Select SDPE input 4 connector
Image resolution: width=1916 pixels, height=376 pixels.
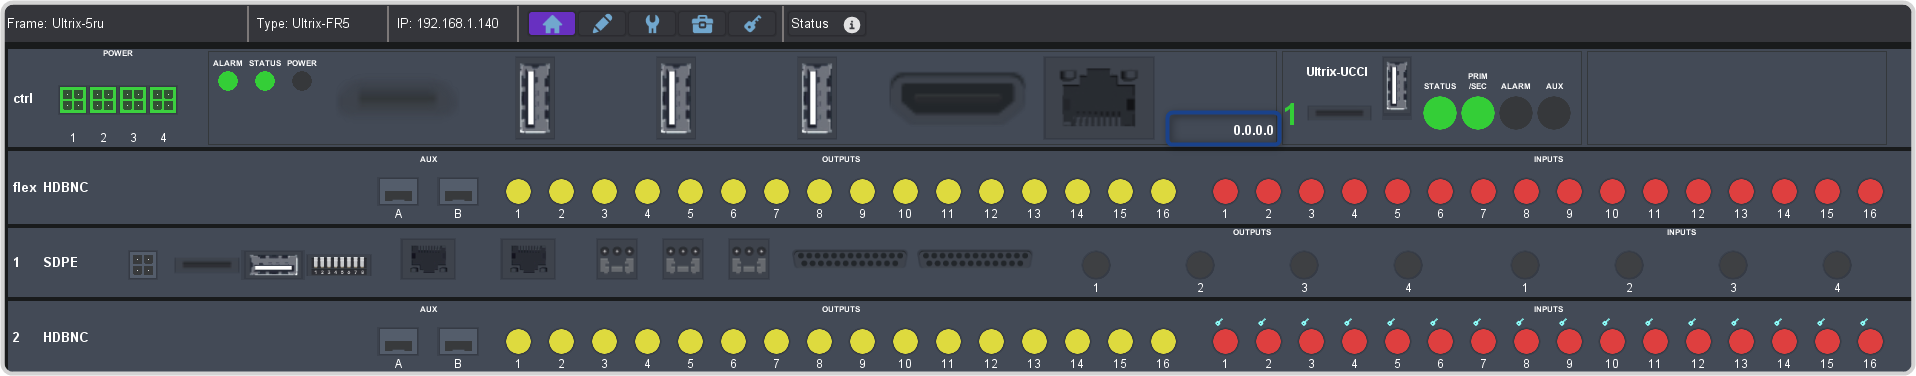tap(1837, 265)
